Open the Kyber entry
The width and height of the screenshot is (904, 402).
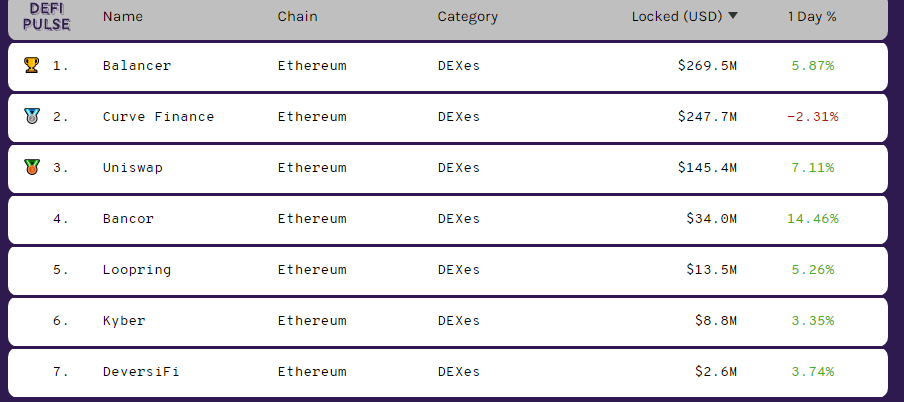point(124,321)
